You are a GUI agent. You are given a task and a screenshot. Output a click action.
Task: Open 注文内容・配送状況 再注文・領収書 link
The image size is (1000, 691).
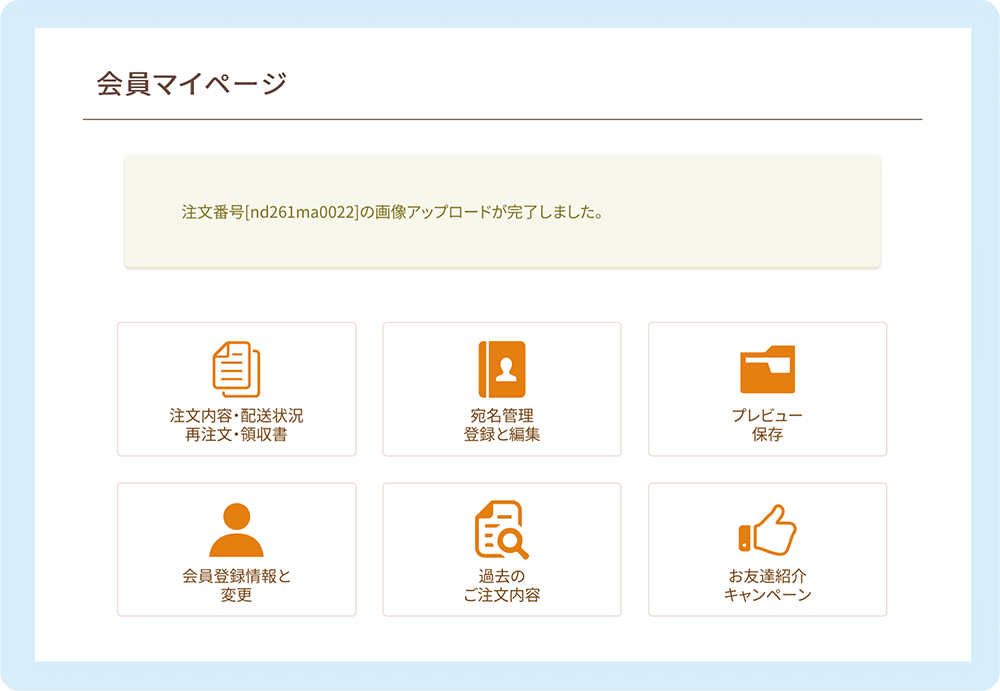237,425
